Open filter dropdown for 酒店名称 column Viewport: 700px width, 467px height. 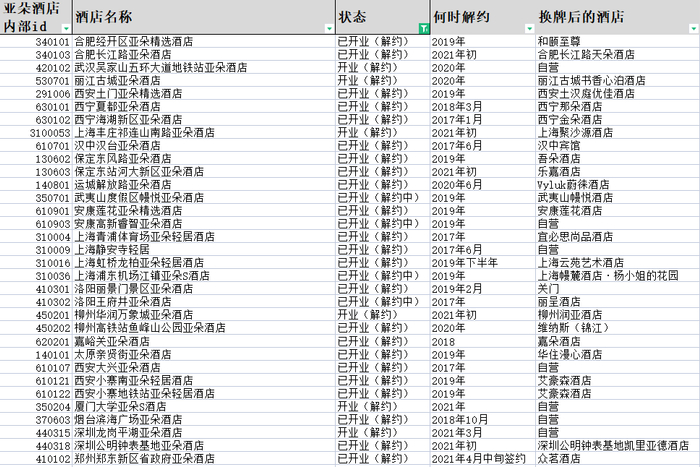pyautogui.click(x=329, y=29)
